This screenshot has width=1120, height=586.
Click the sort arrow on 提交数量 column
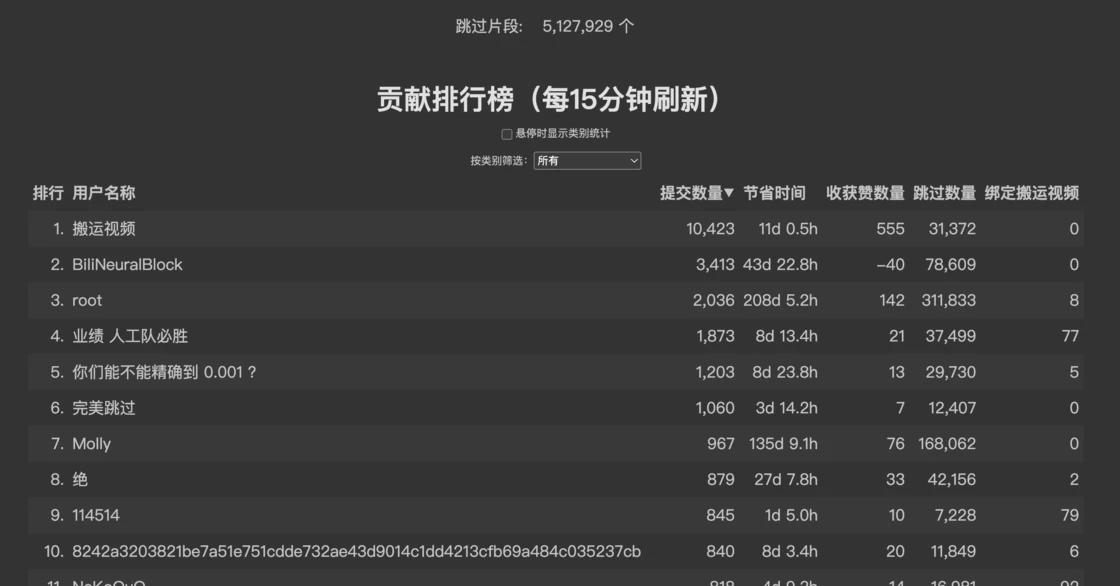[x=728, y=193]
